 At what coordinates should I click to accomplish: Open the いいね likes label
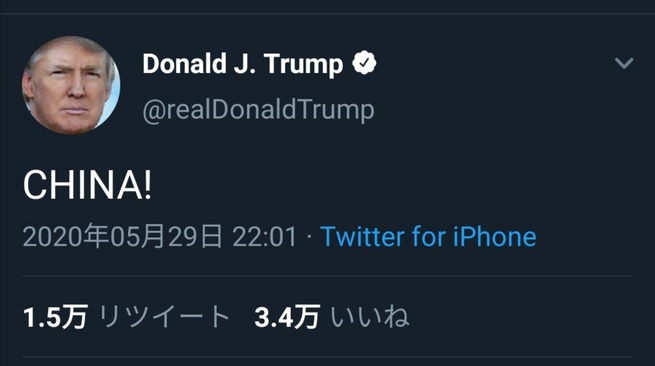[x=370, y=317]
